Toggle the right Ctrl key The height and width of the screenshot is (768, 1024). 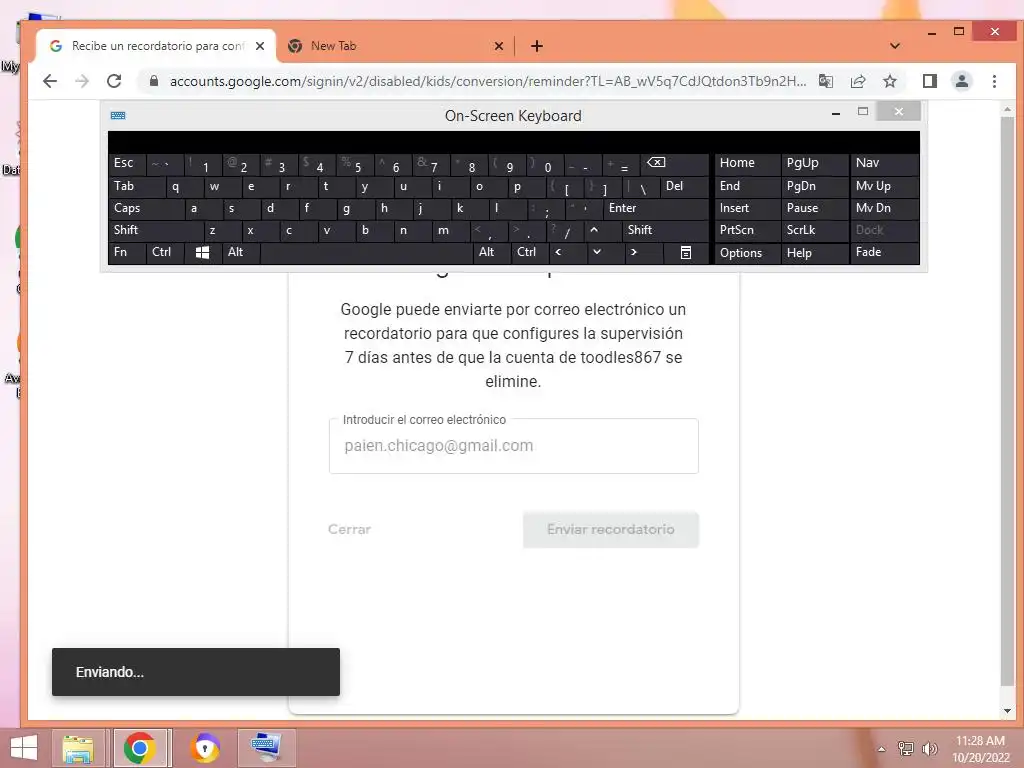point(529,252)
